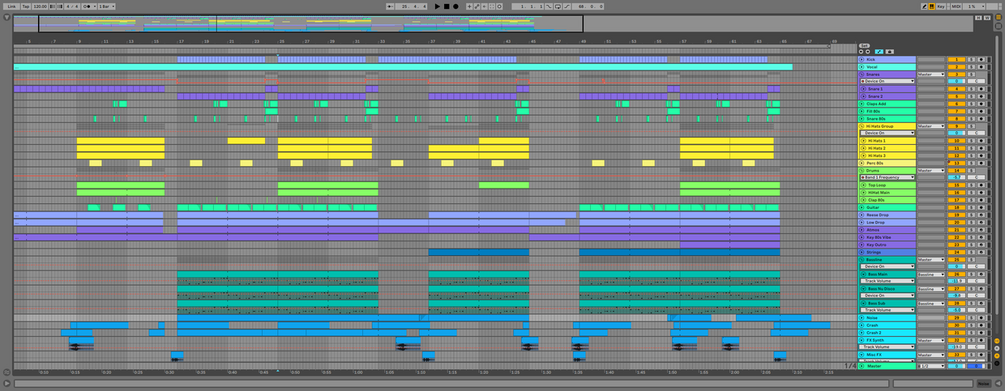Click the automation arm icon
The height and width of the screenshot is (391, 1005).
pyautogui.click(x=476, y=6)
